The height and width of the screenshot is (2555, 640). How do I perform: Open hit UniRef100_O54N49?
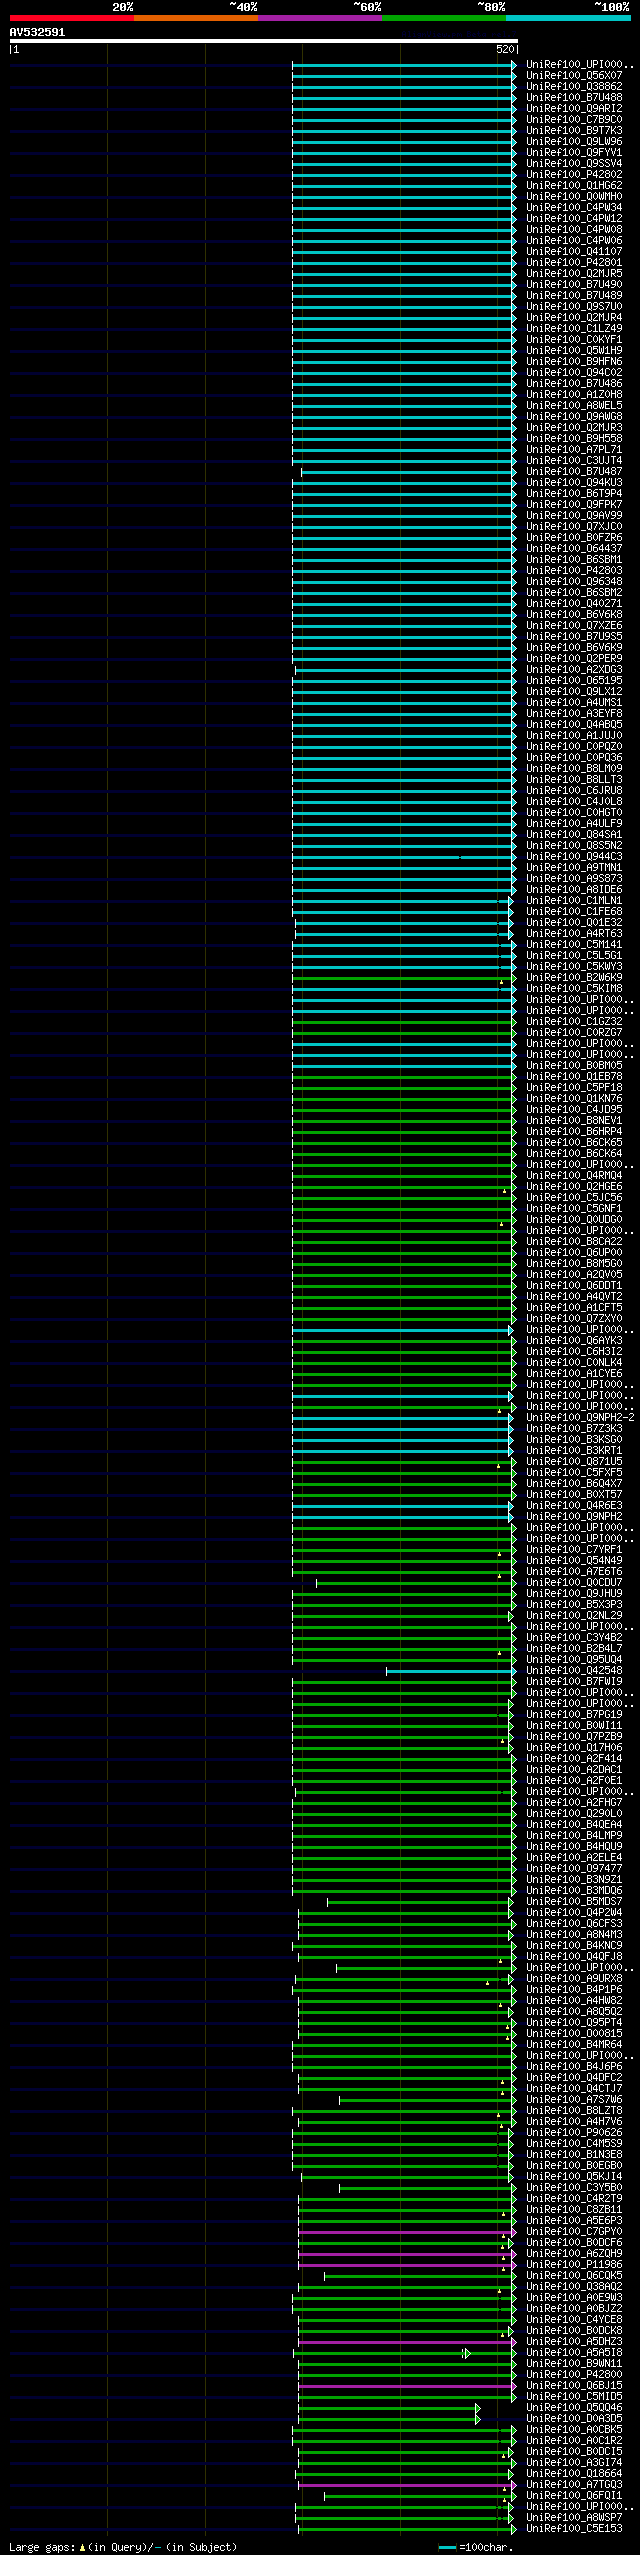pos(574,1561)
